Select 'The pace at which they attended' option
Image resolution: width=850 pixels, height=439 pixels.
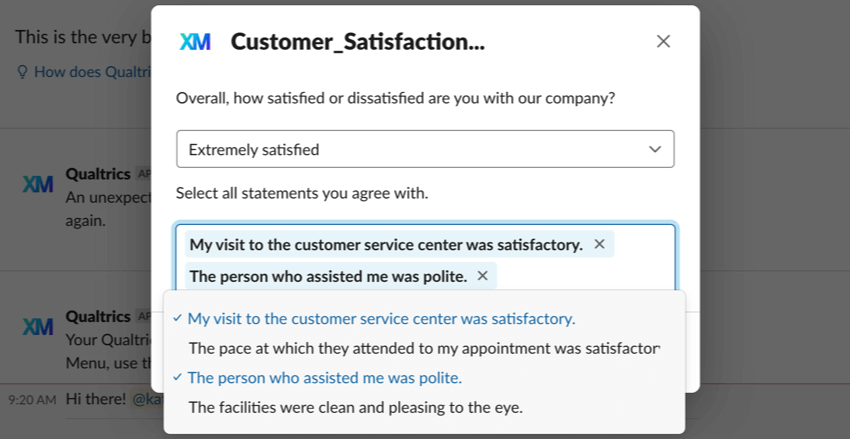(x=424, y=348)
